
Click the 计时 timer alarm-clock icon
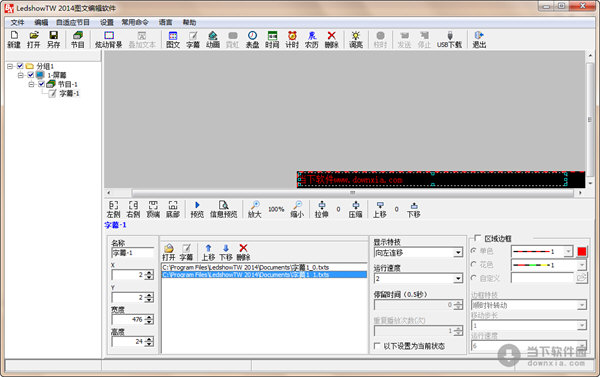292,39
